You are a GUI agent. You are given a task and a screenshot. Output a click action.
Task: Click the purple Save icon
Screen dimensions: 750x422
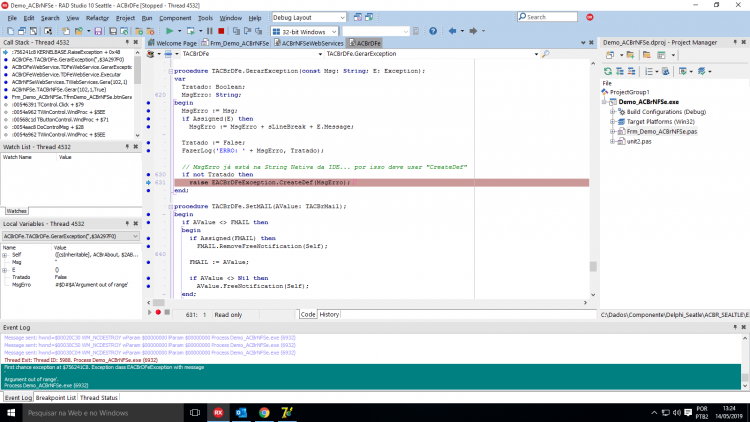tap(98, 31)
